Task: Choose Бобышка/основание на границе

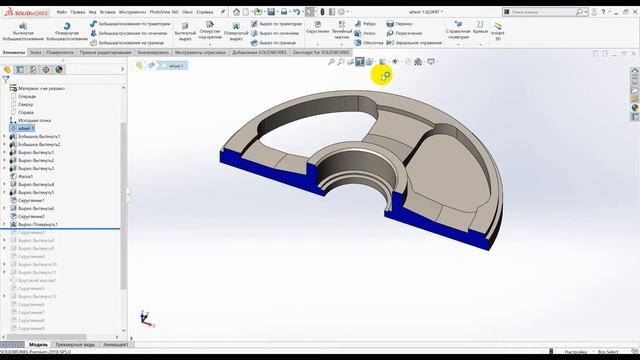Action: pyautogui.click(x=127, y=42)
